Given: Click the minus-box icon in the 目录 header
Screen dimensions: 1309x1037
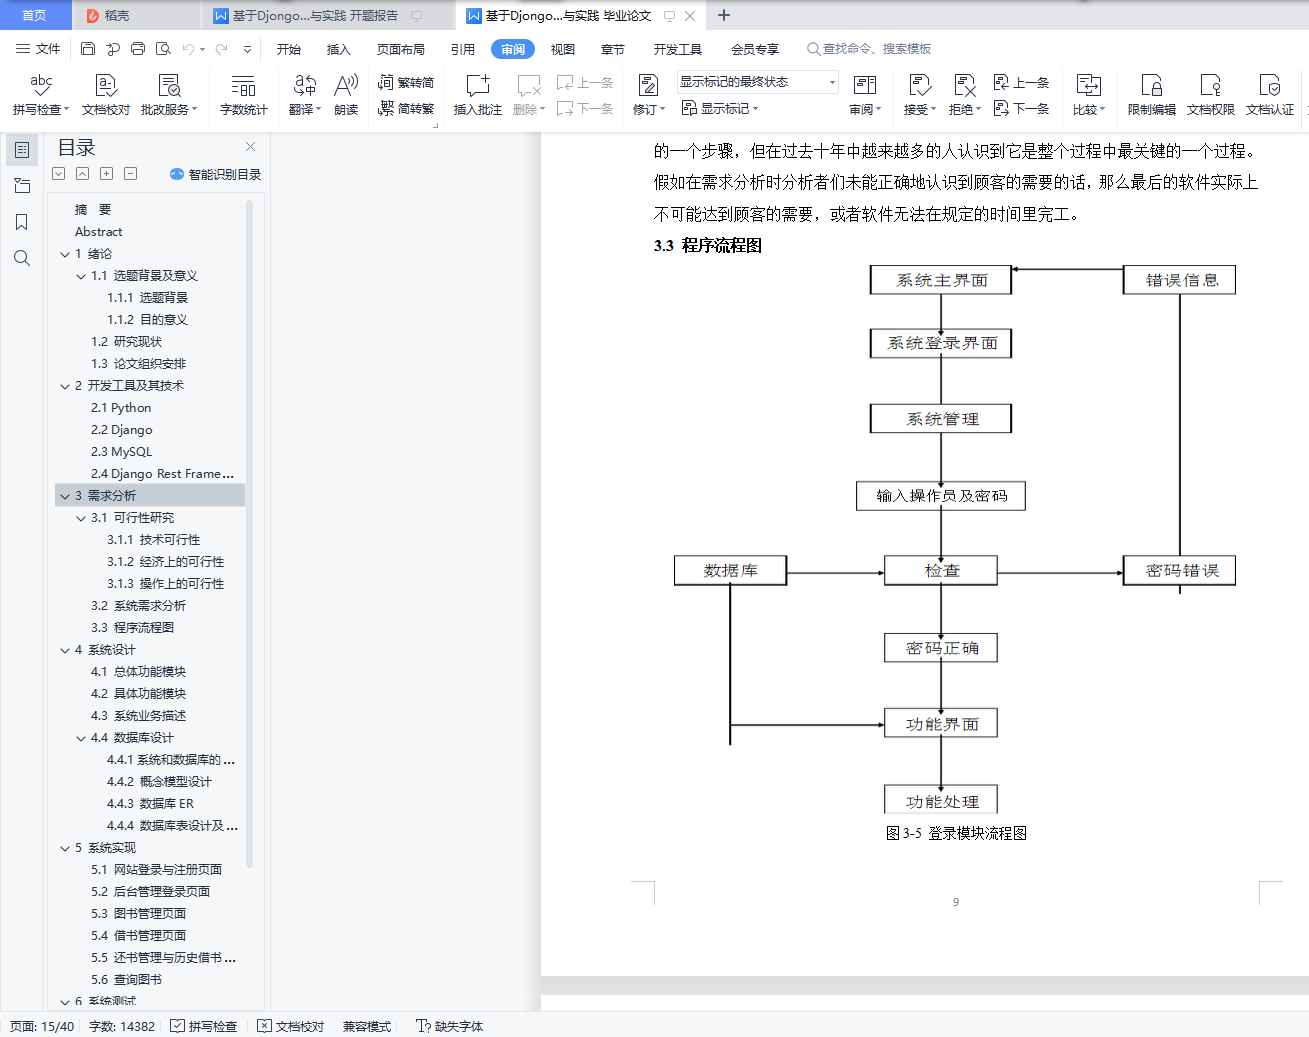Looking at the screenshot, I should click(x=130, y=174).
